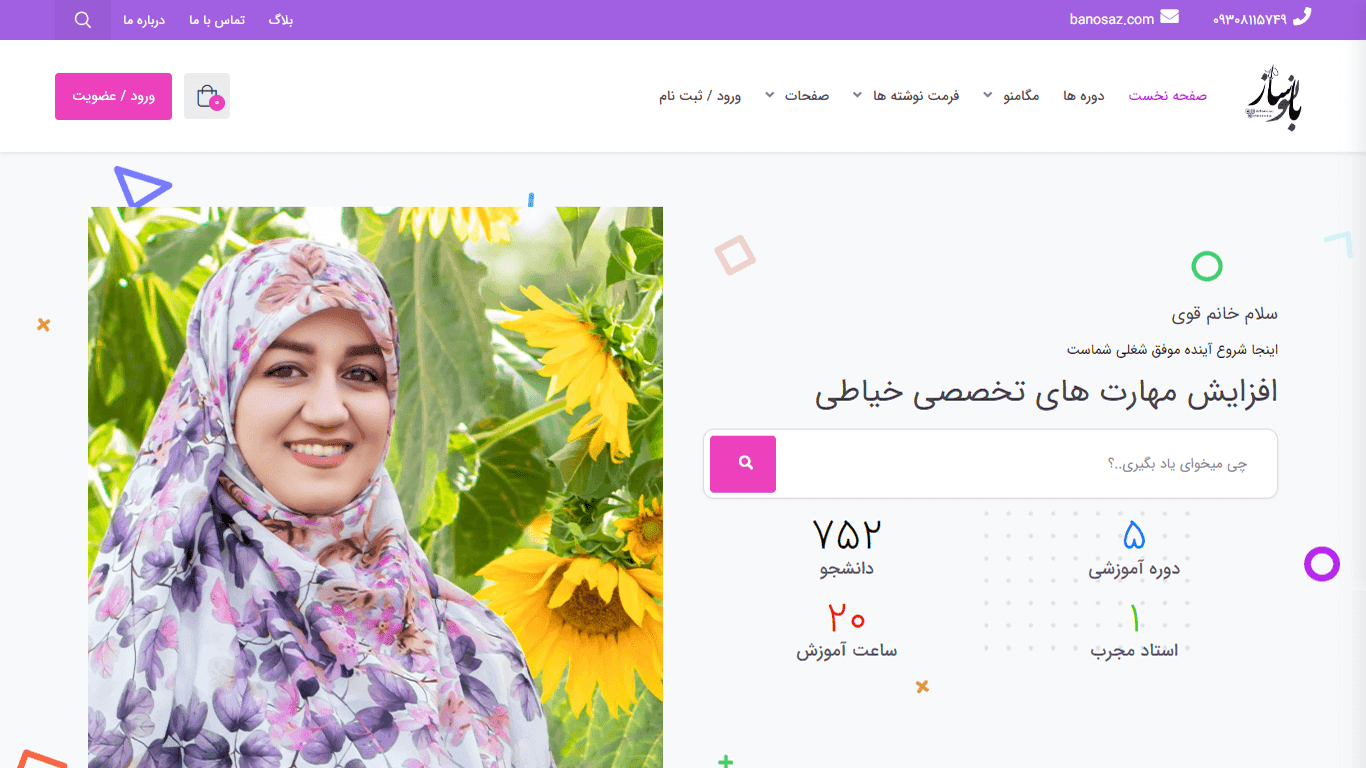This screenshot has width=1366, height=768.
Task: Open ورود / ثبت نام menu item
Action: (700, 96)
